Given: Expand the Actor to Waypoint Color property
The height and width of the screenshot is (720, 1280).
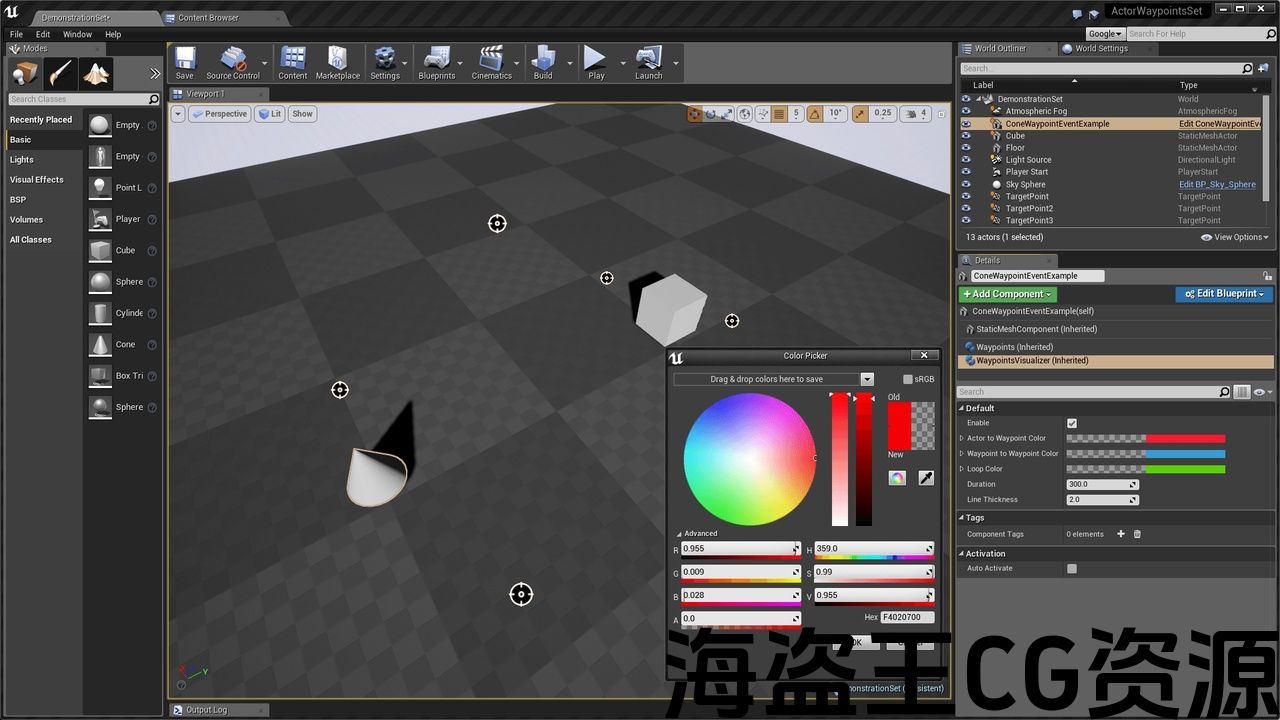Looking at the screenshot, I should (962, 438).
